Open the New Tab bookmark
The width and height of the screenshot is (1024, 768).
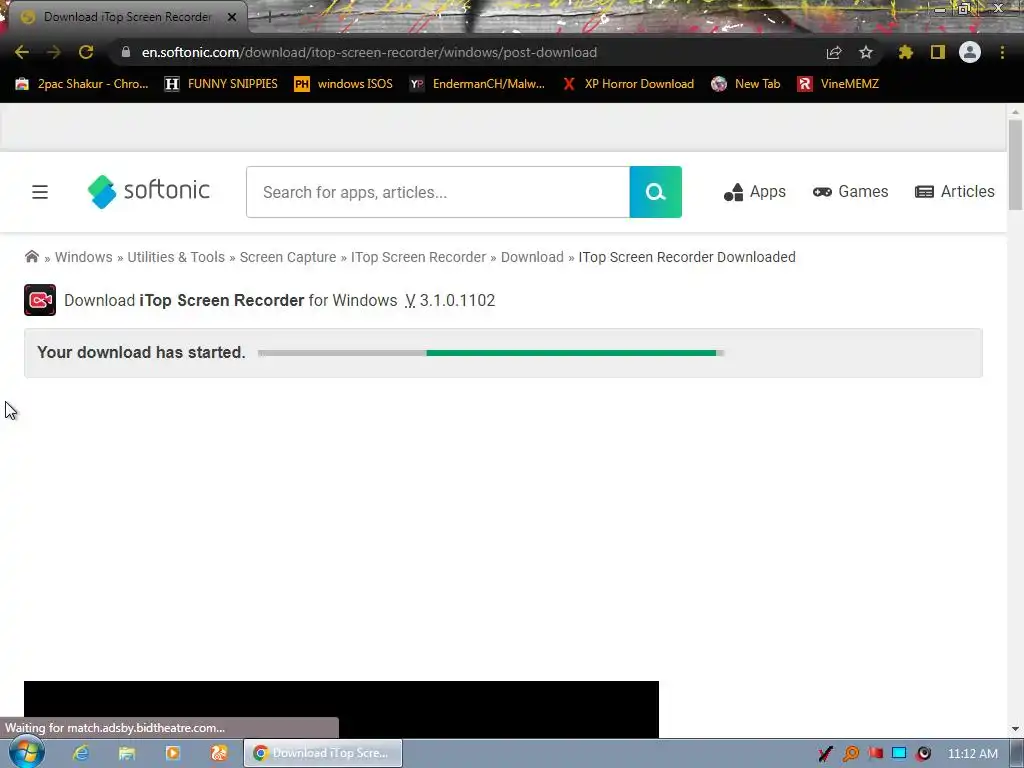746,84
